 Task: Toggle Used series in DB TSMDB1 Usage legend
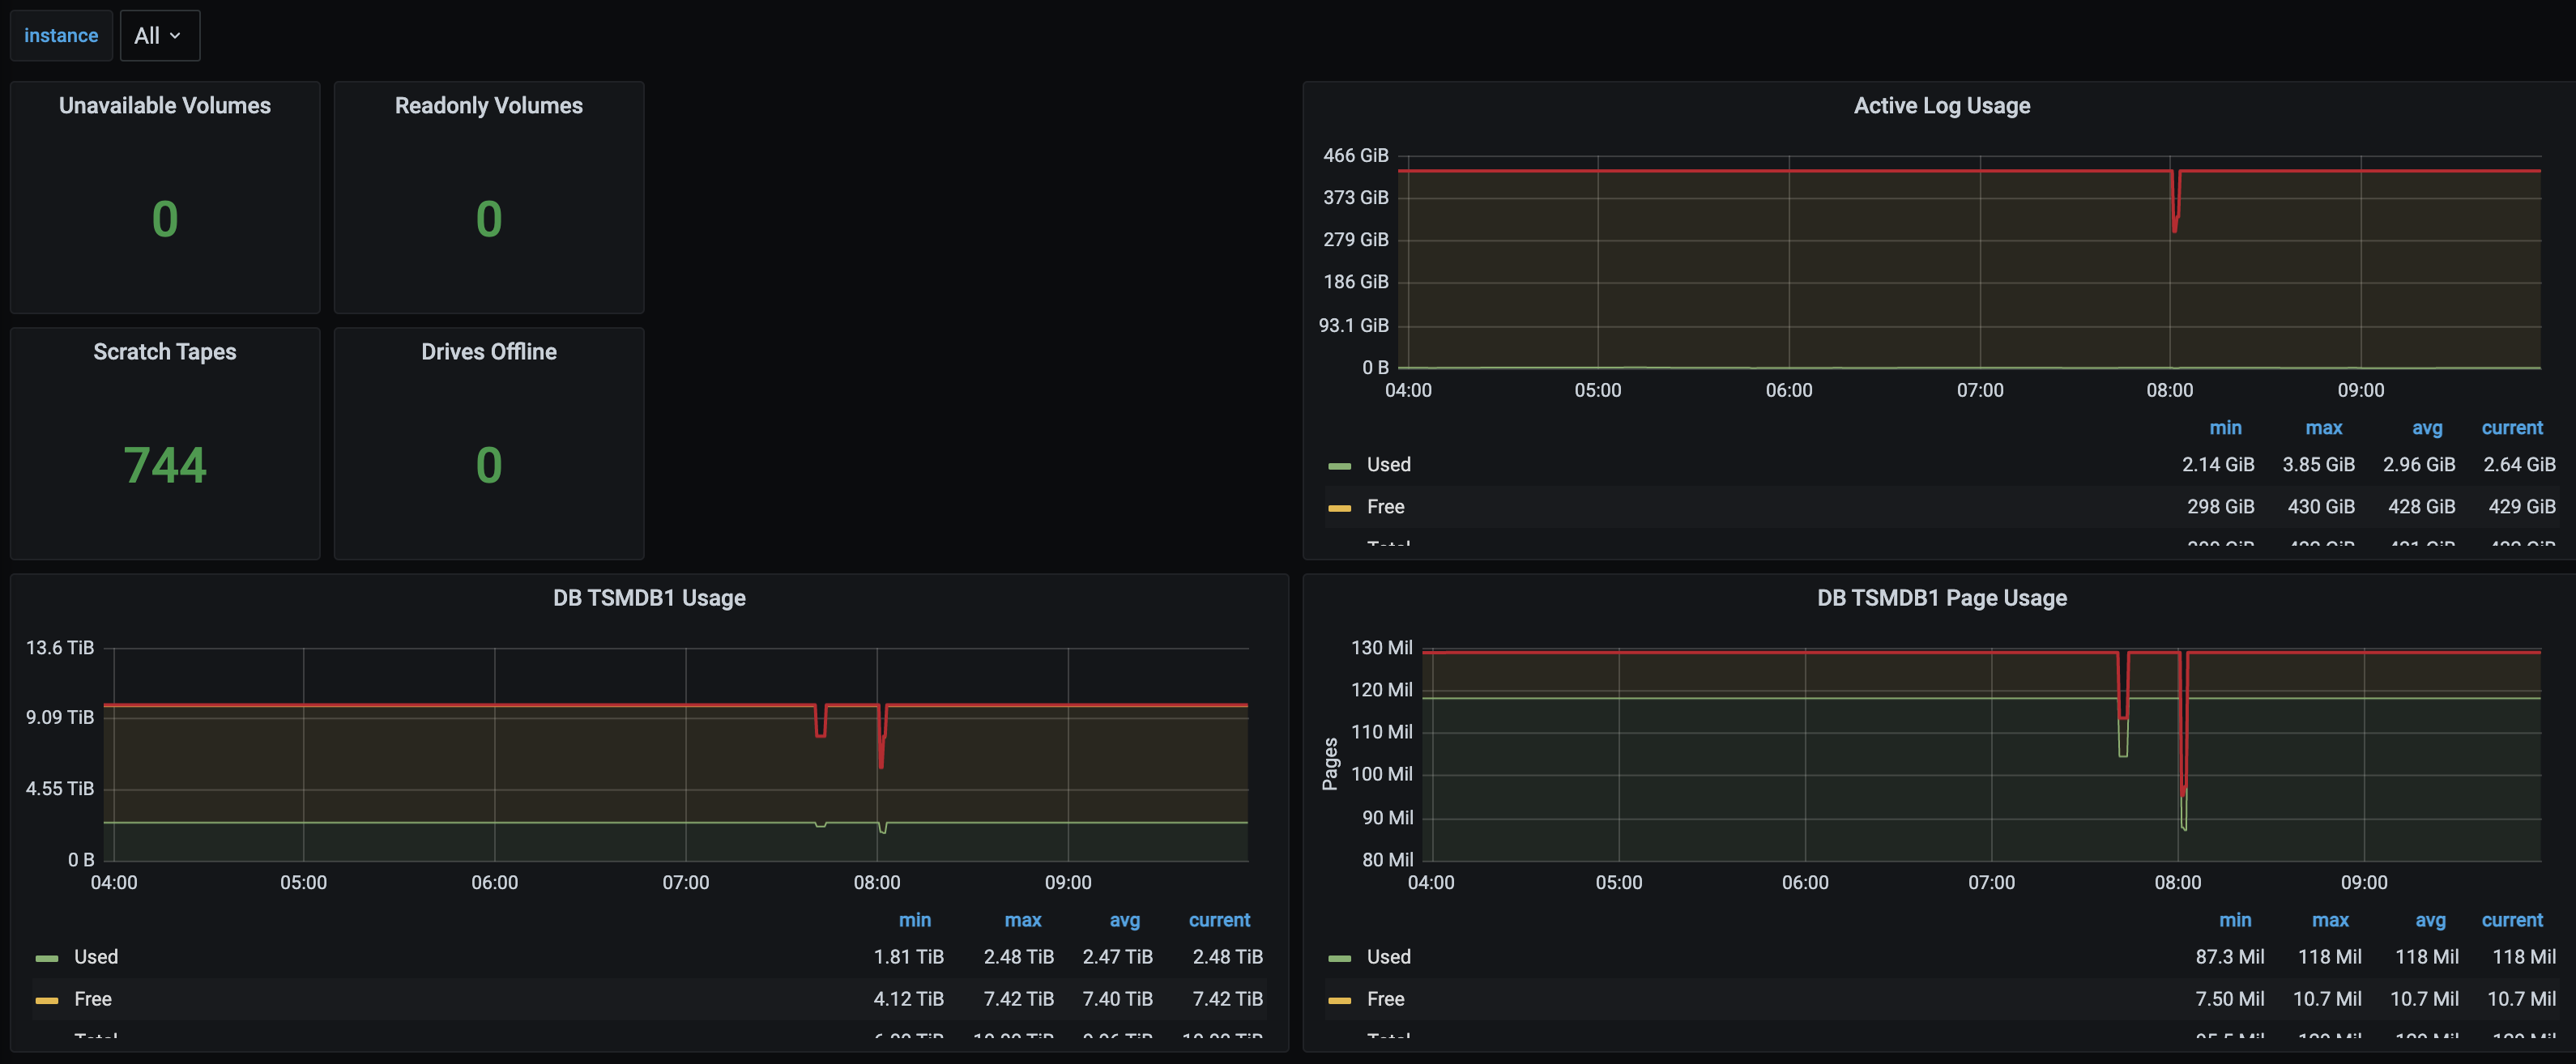coord(96,957)
